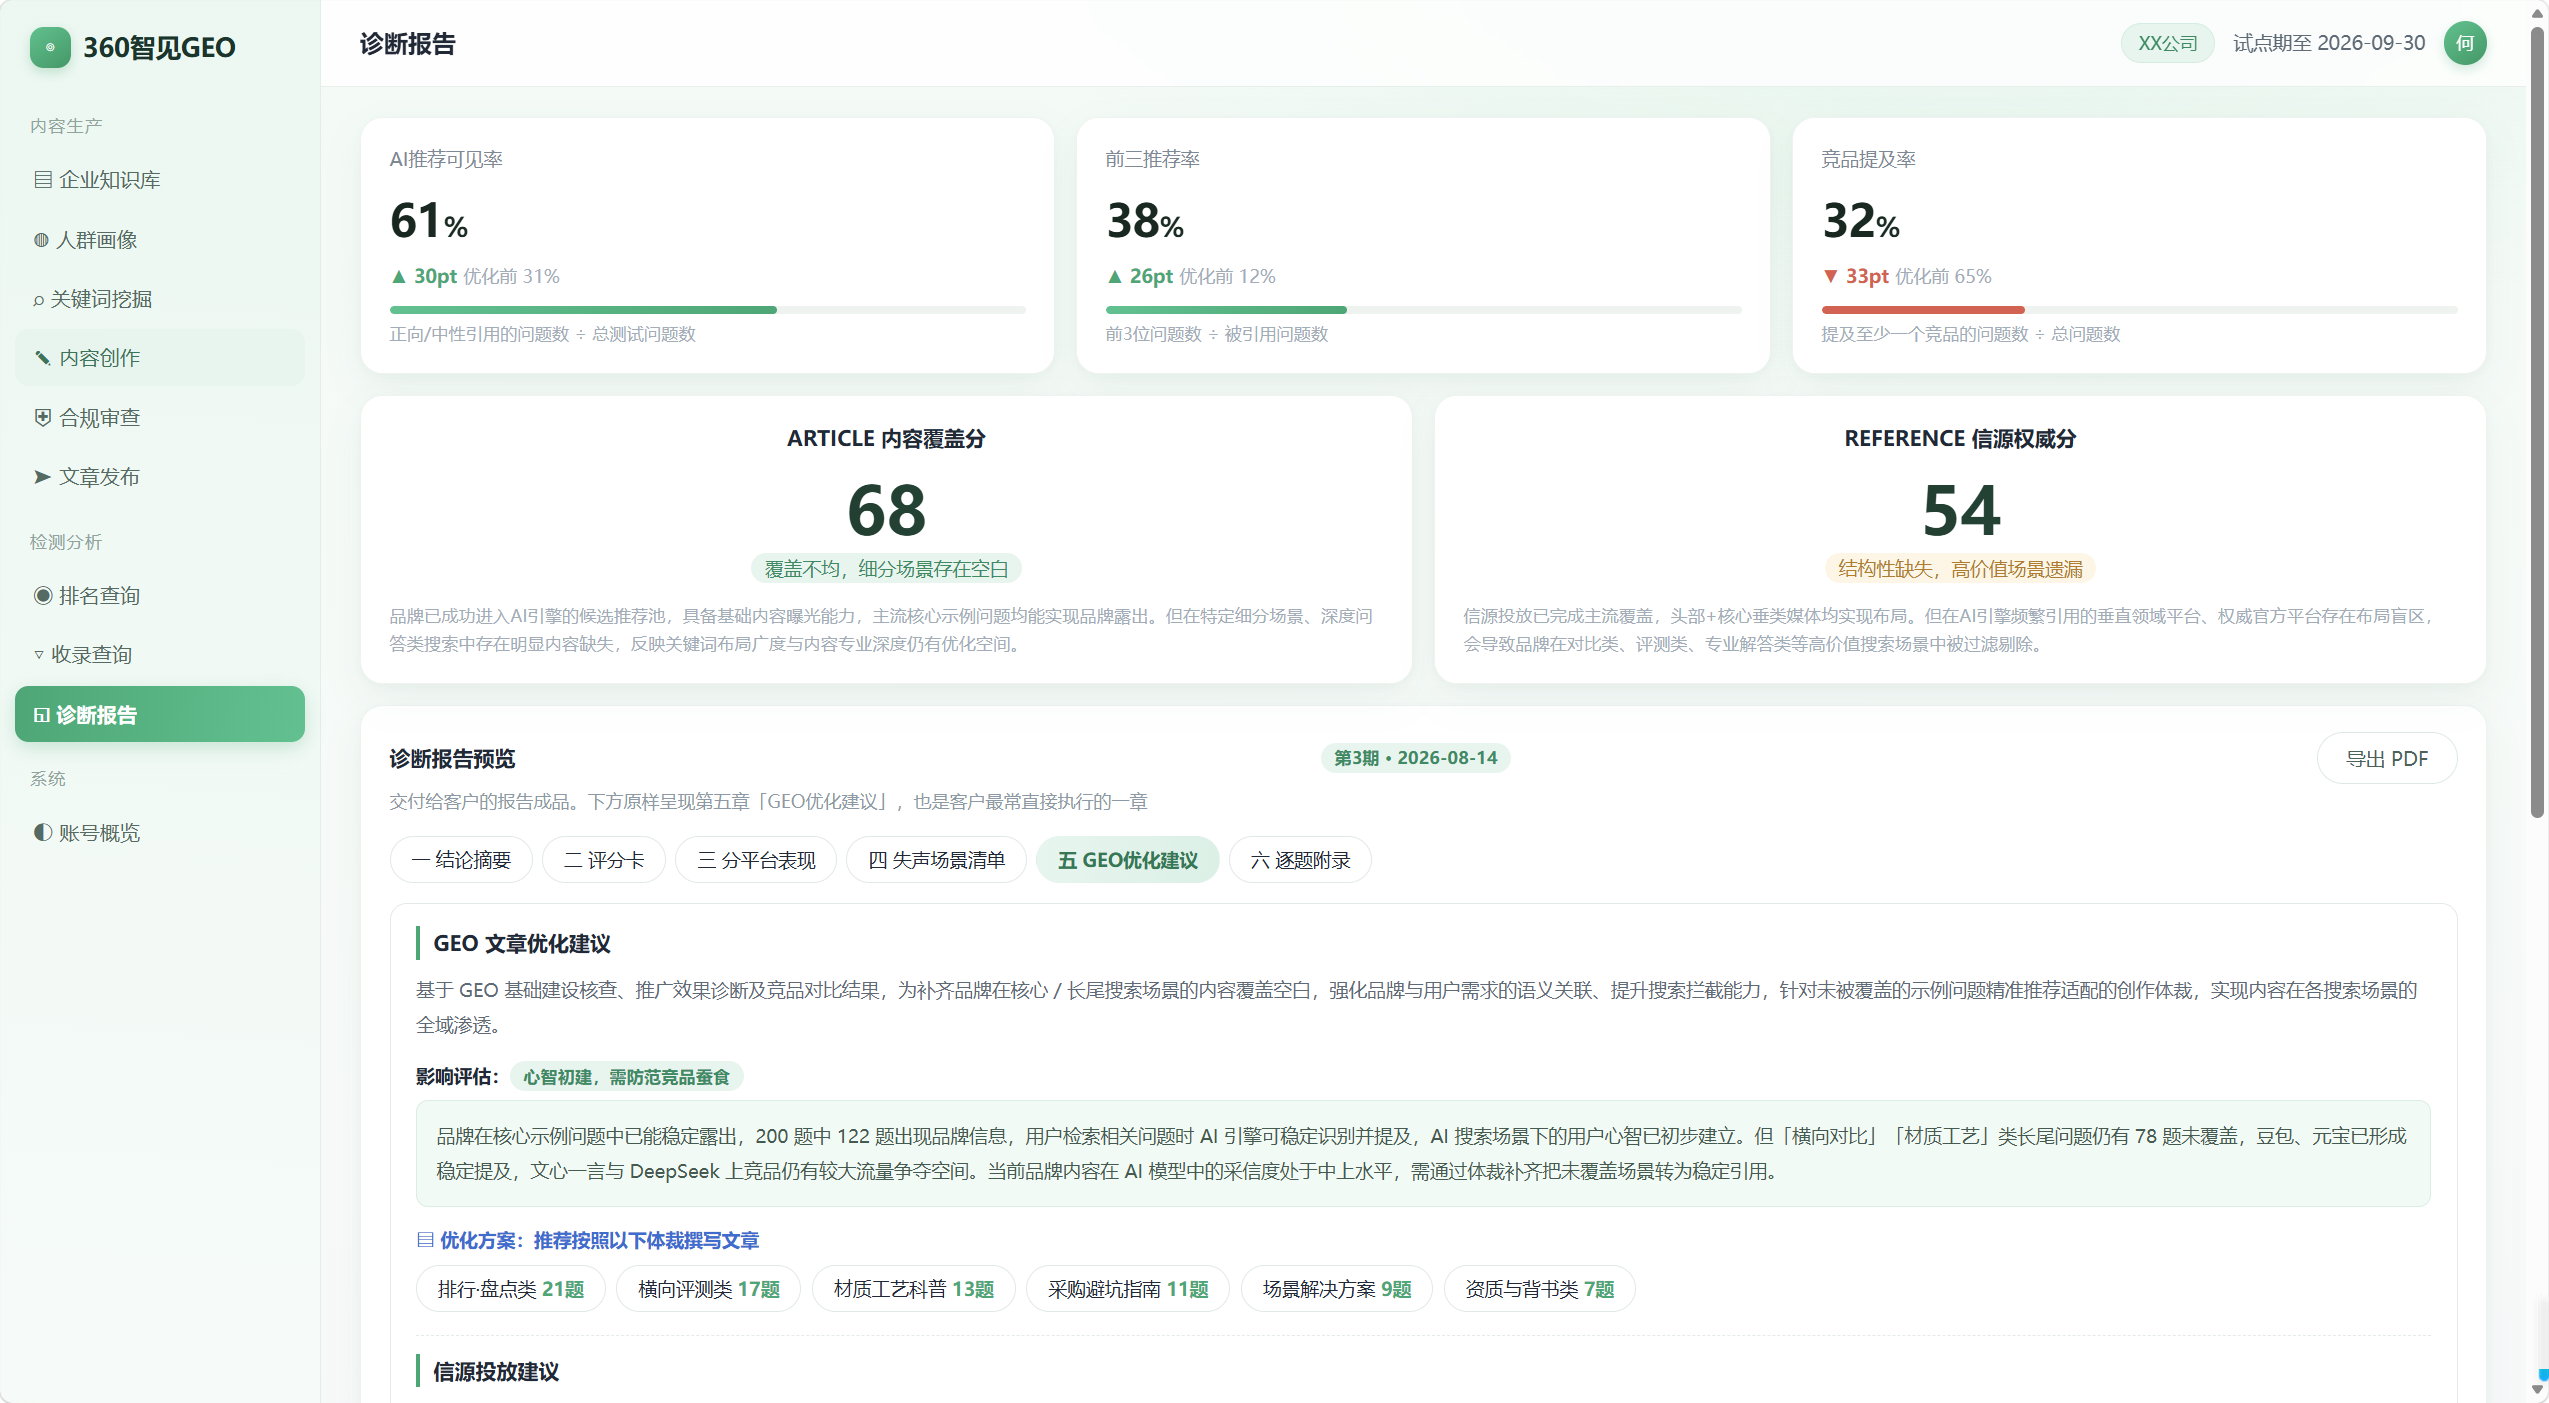Select the 五 GEO优化建议 tab
The image size is (2549, 1403).
1128,860
